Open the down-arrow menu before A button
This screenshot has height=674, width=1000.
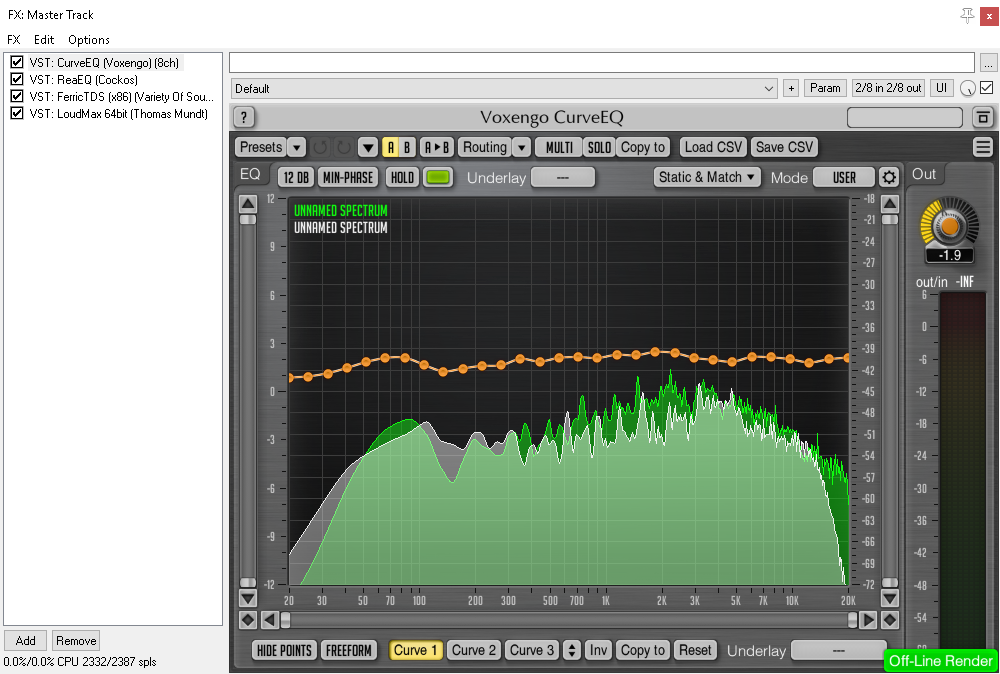click(367, 147)
